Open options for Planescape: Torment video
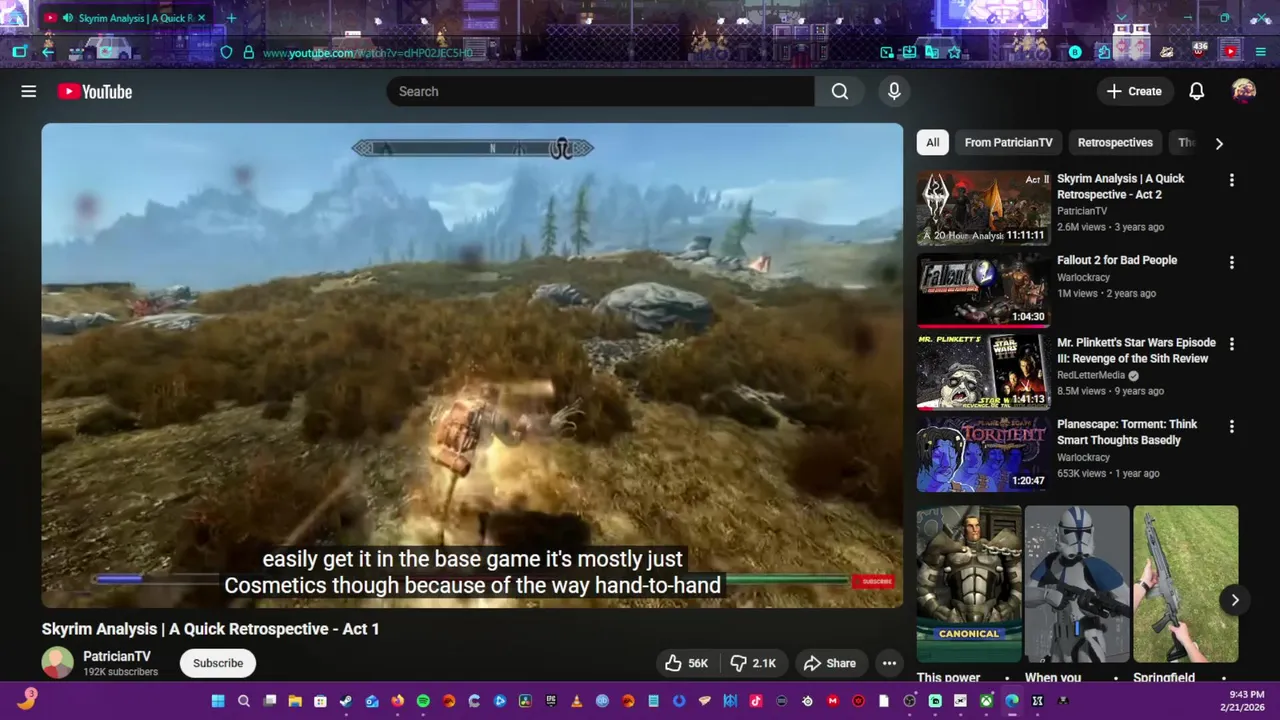 coord(1231,426)
